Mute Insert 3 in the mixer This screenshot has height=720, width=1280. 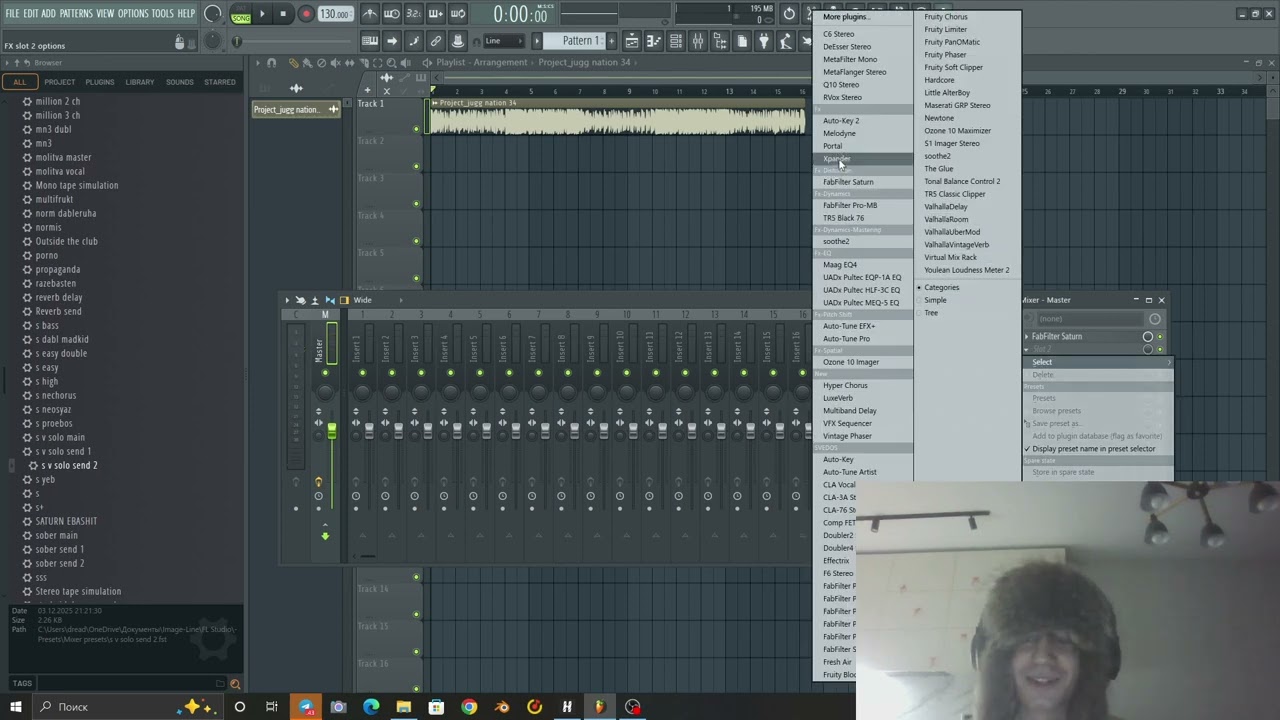[x=420, y=373]
